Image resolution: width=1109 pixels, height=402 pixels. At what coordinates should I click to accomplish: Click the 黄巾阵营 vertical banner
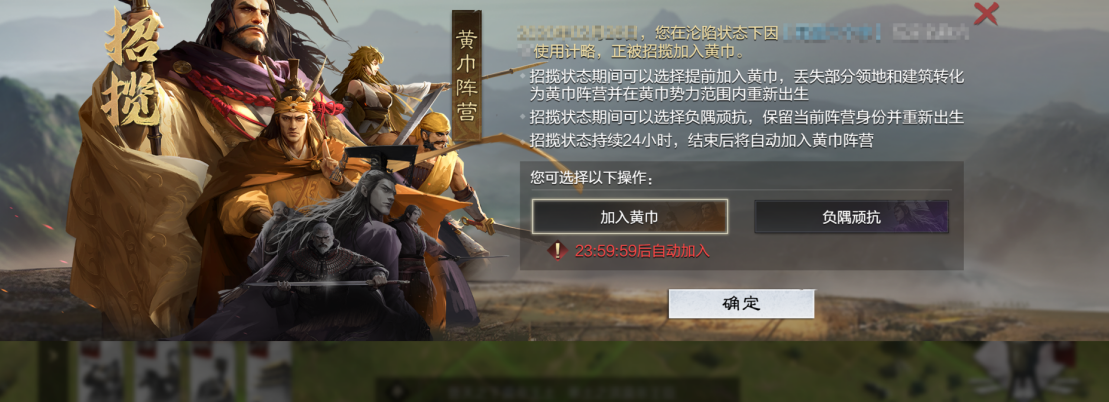[x=467, y=75]
